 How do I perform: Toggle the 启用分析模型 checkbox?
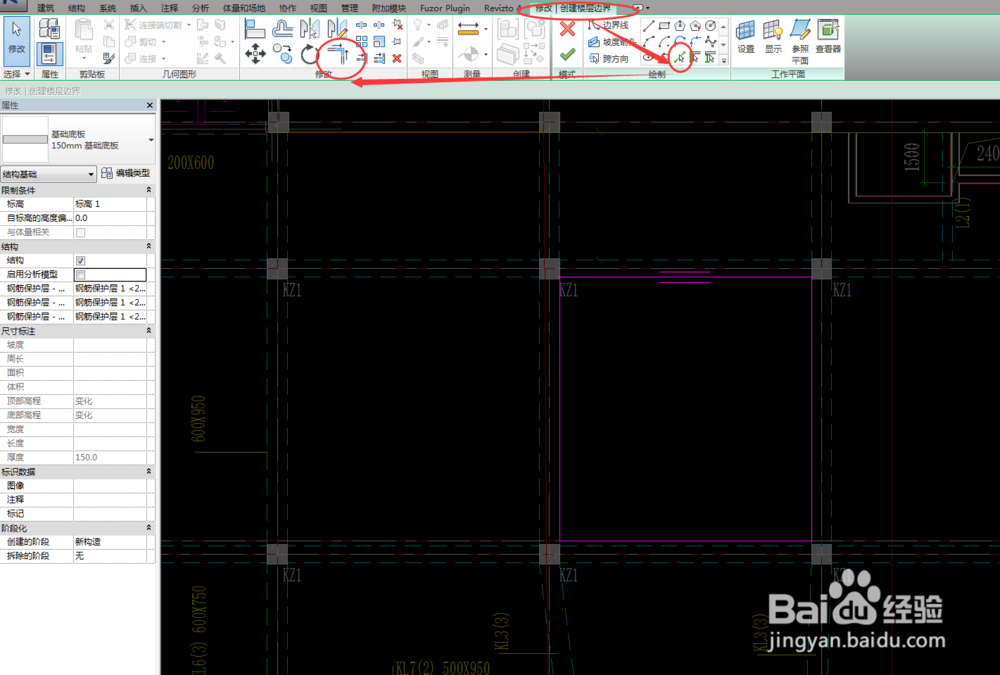pos(80,274)
